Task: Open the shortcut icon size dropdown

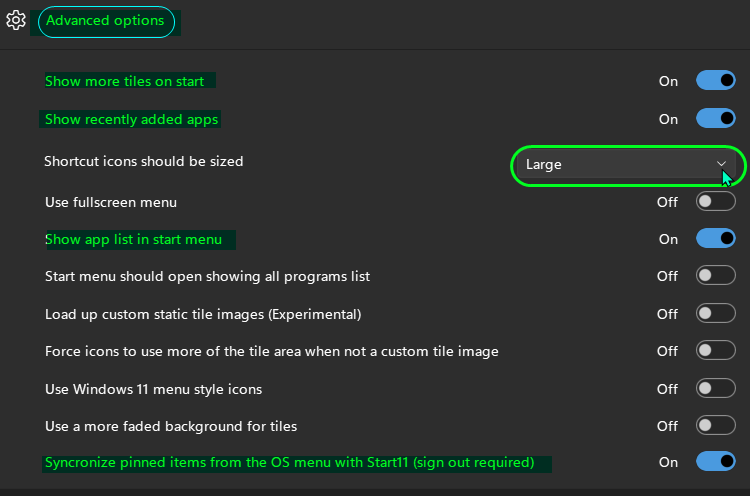Action: click(626, 165)
